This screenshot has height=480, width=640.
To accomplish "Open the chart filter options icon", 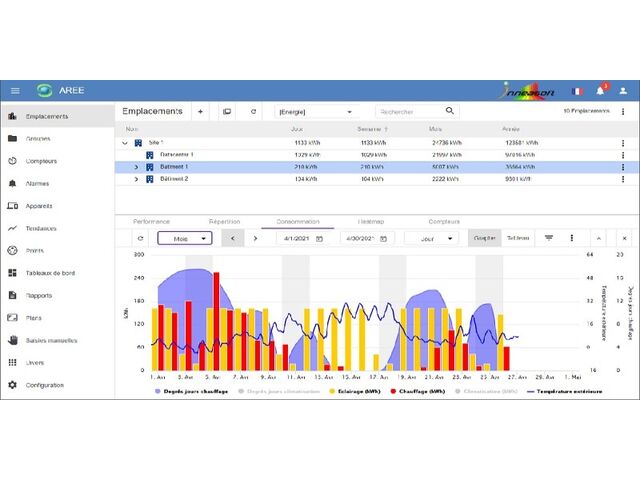I will [548, 239].
